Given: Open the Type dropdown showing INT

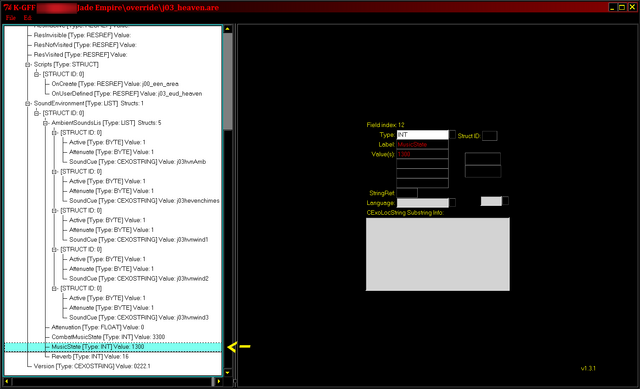Looking at the screenshot, I should click(x=422, y=135).
